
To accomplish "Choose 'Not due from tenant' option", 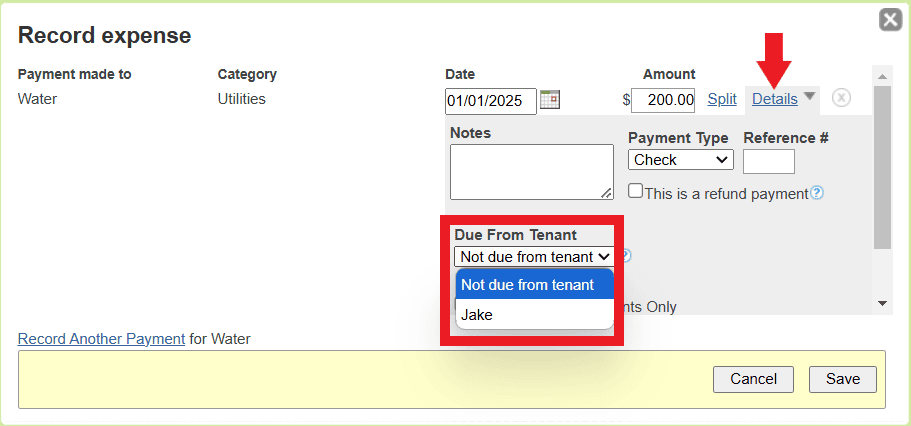I will (527, 285).
